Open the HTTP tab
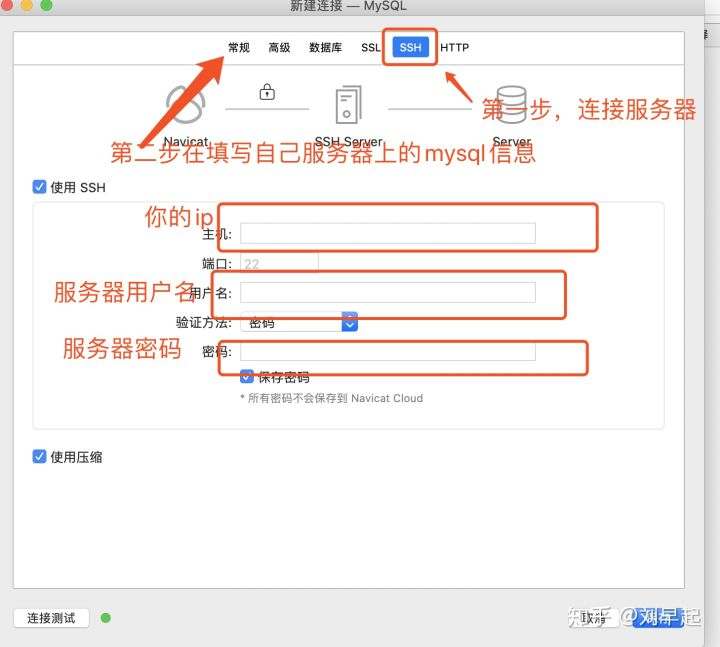 click(455, 47)
